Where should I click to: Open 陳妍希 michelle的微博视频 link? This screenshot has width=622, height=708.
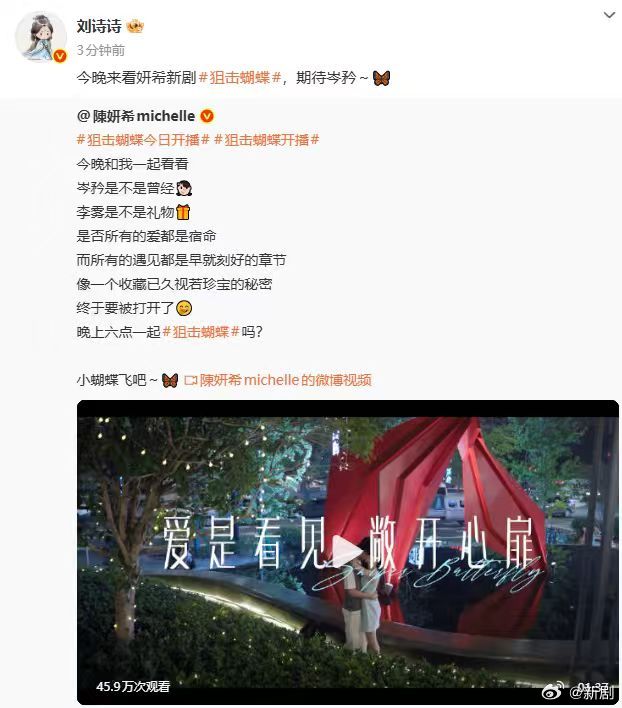278,380
